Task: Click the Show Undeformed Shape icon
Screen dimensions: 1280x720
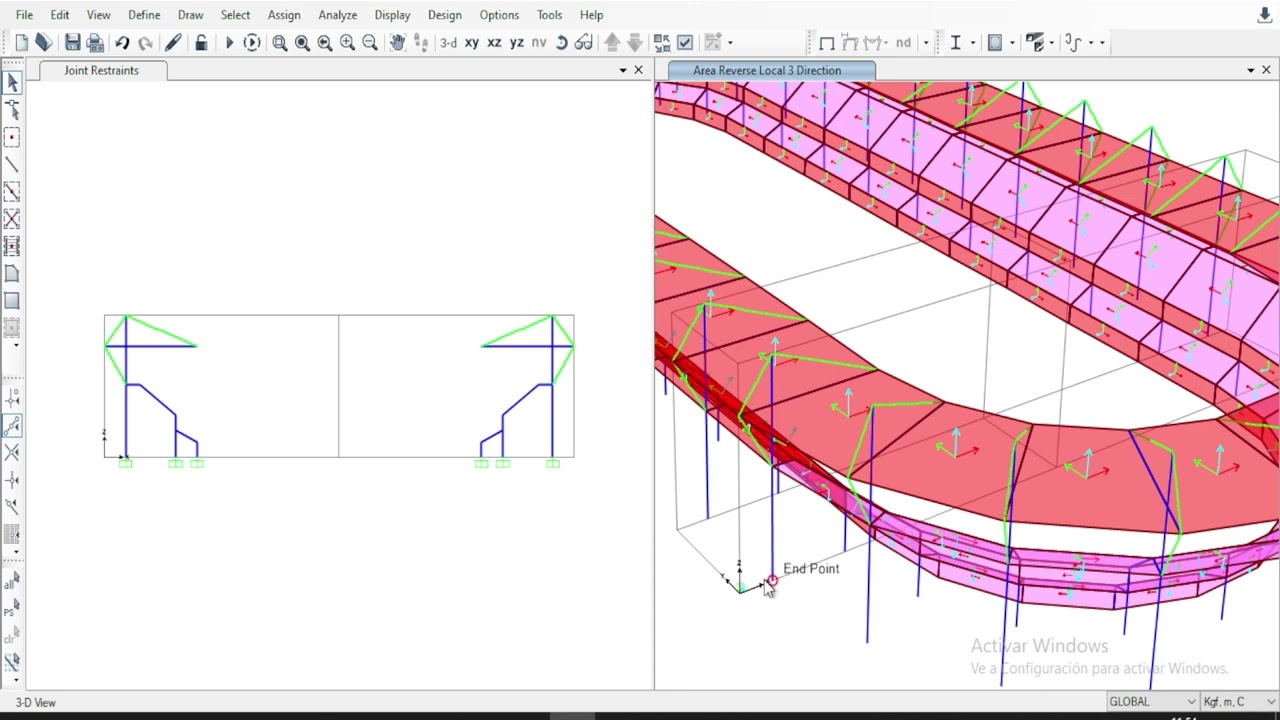Action: (827, 42)
